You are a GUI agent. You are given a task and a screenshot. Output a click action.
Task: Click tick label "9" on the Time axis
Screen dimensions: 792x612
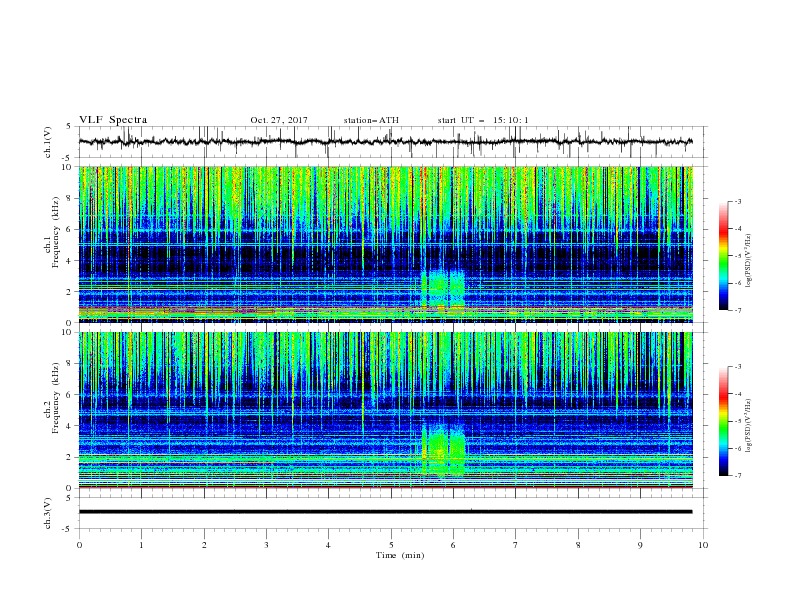(640, 545)
